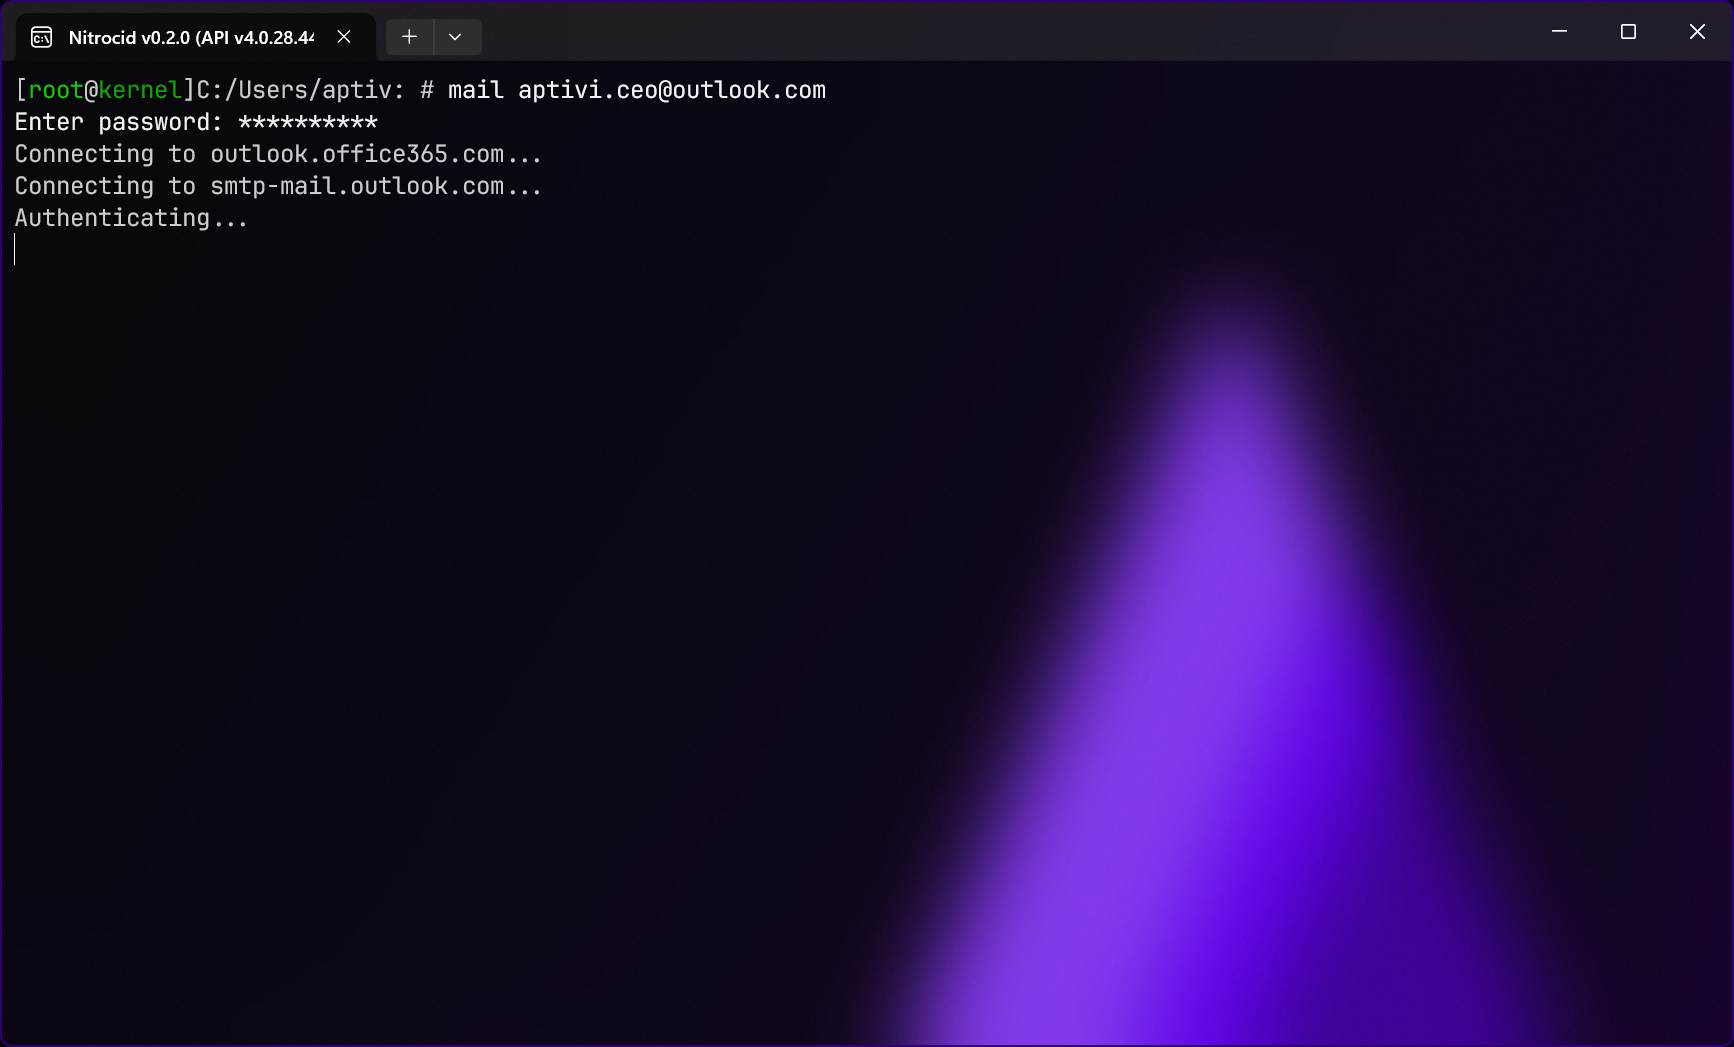Click the "#" prompt symbol
This screenshot has width=1734, height=1047.
click(427, 90)
